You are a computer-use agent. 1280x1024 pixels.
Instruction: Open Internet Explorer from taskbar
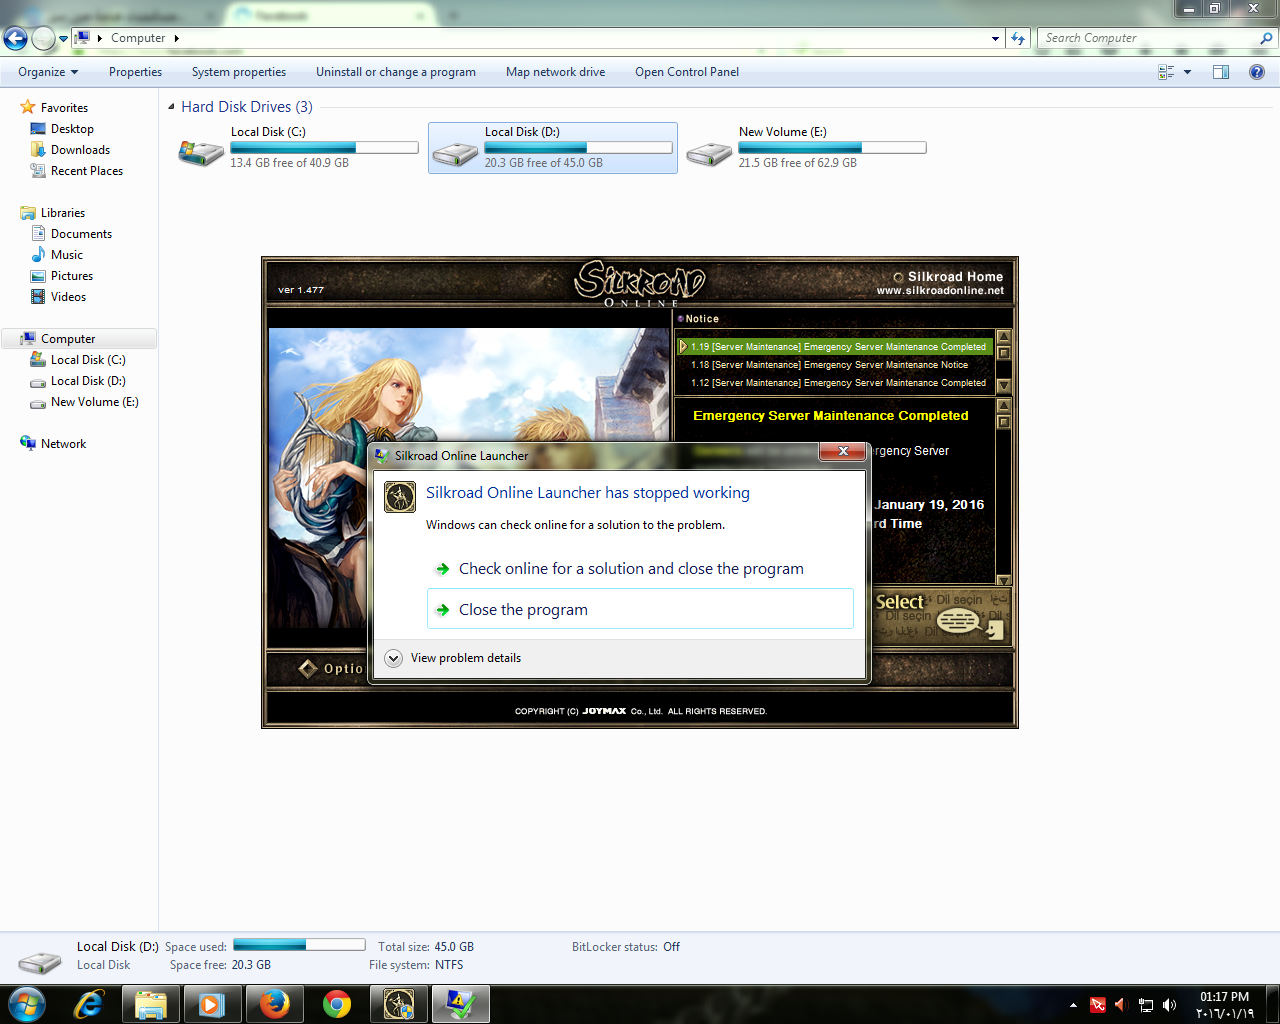89,1004
